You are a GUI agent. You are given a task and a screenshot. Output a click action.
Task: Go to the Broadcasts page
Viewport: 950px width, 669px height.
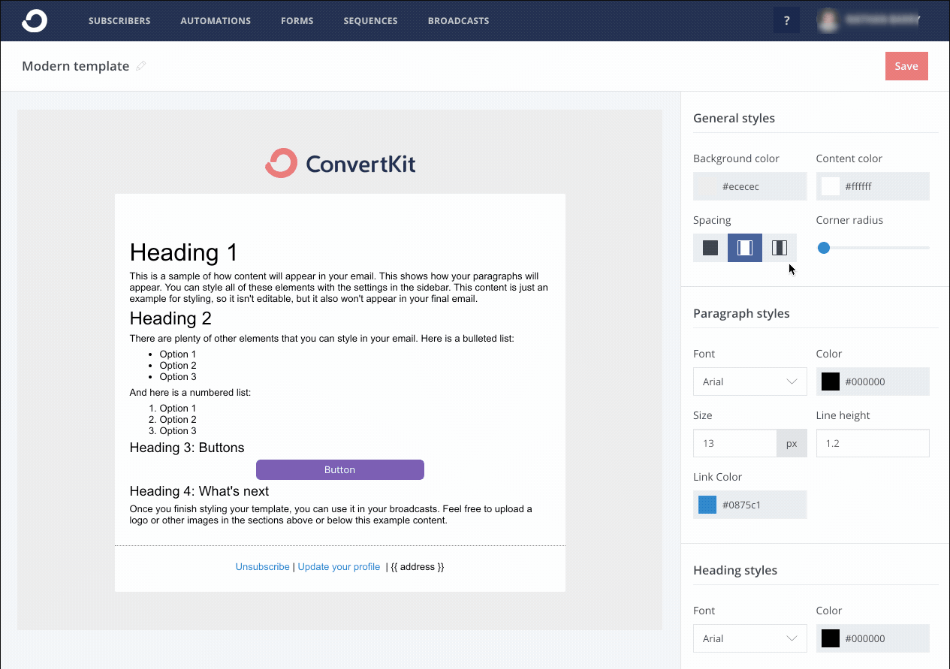click(x=459, y=21)
